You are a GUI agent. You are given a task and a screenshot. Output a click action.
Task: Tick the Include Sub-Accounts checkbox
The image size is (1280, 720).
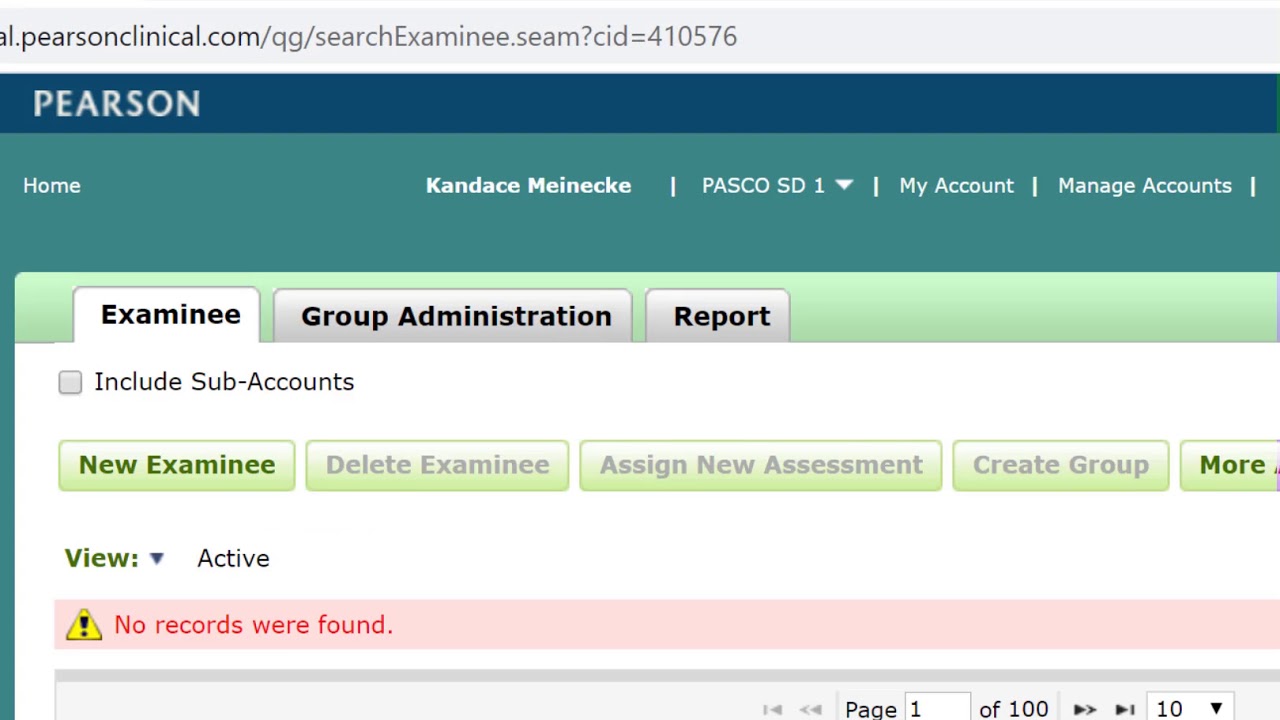[x=70, y=382]
